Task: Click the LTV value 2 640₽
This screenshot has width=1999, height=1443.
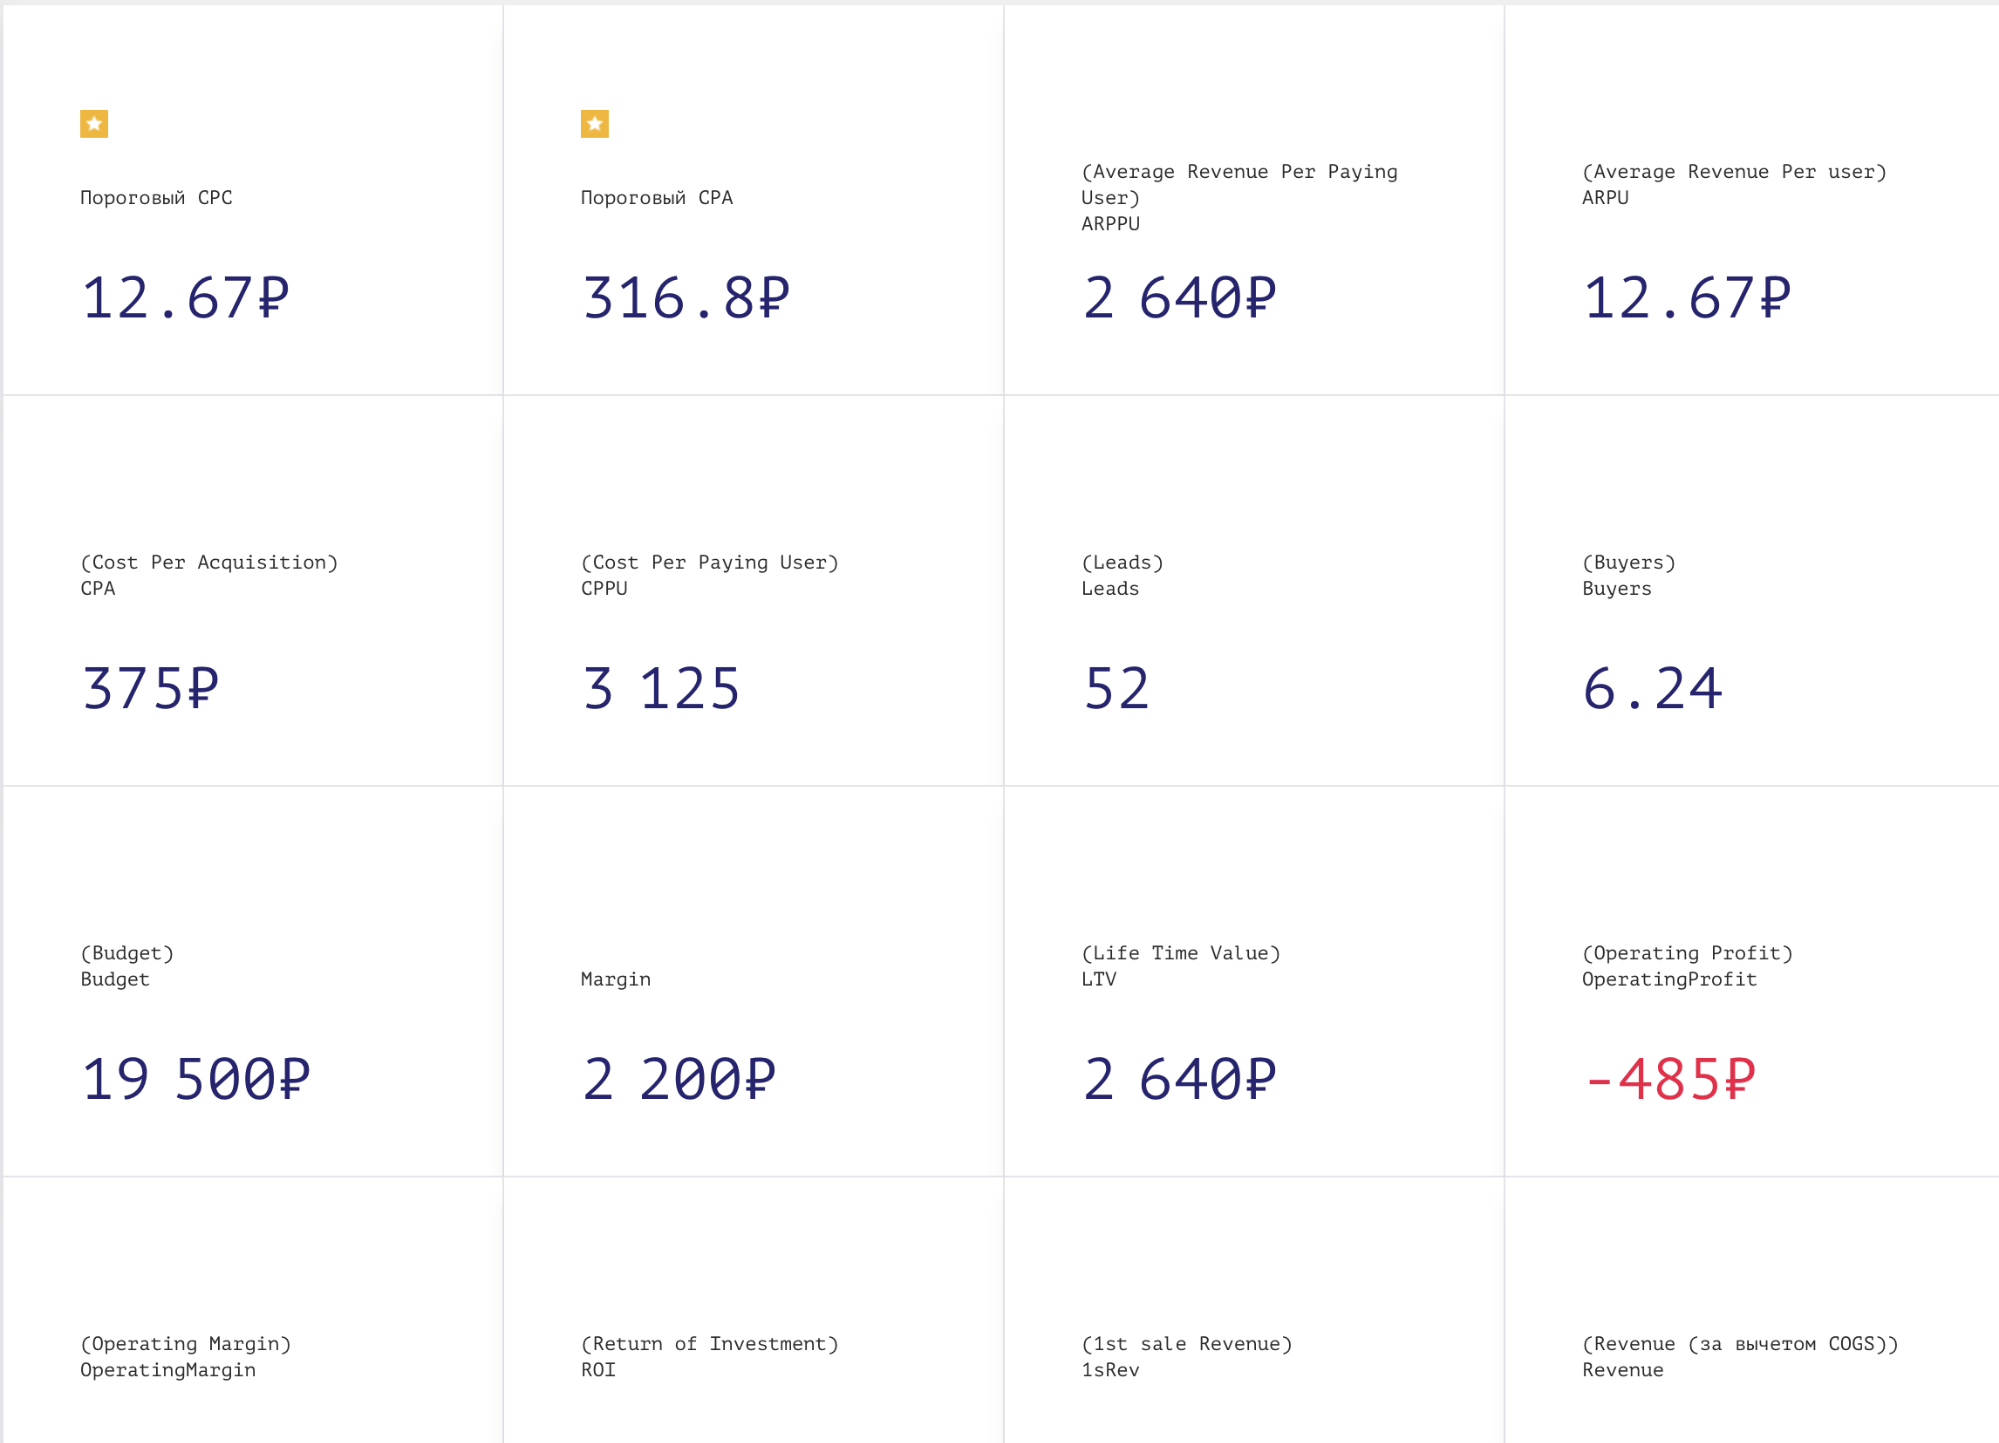Action: (1180, 1079)
